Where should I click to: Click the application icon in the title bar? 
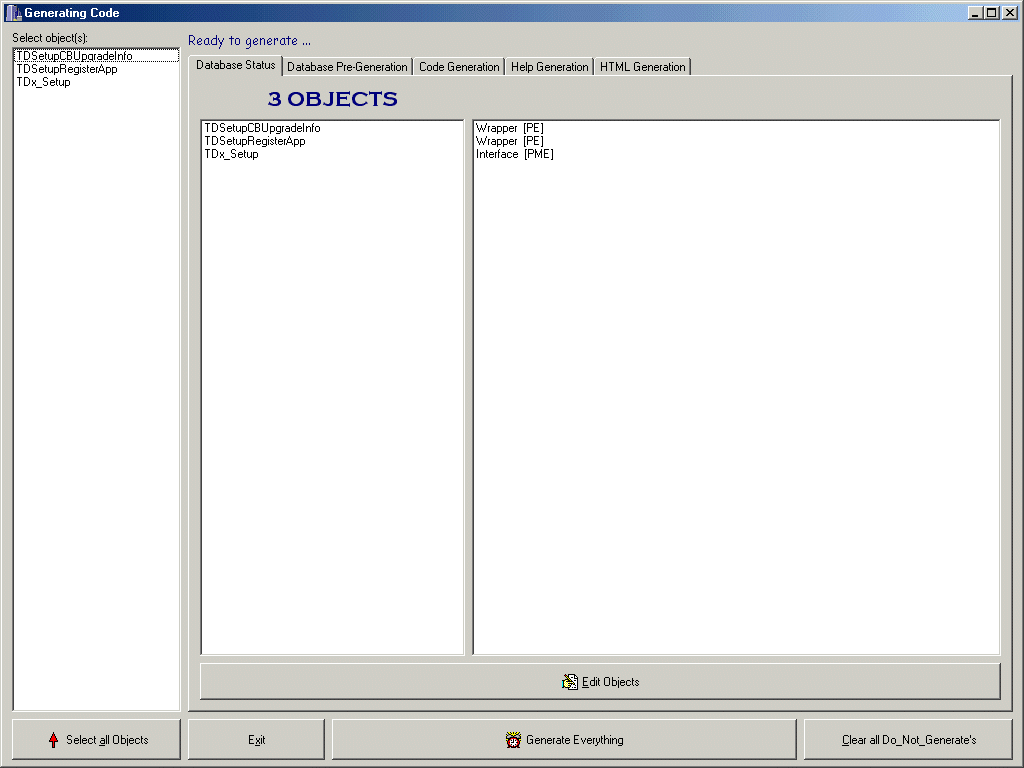(13, 13)
